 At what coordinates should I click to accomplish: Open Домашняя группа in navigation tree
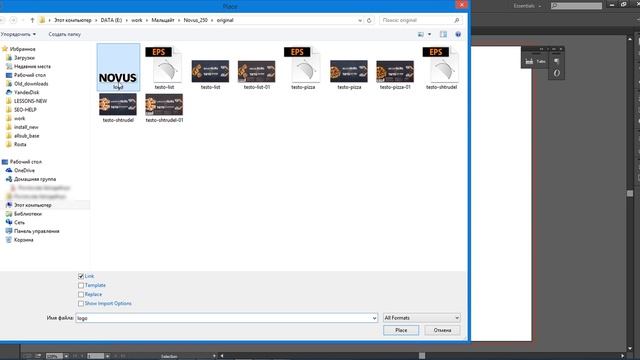[x=35, y=179]
